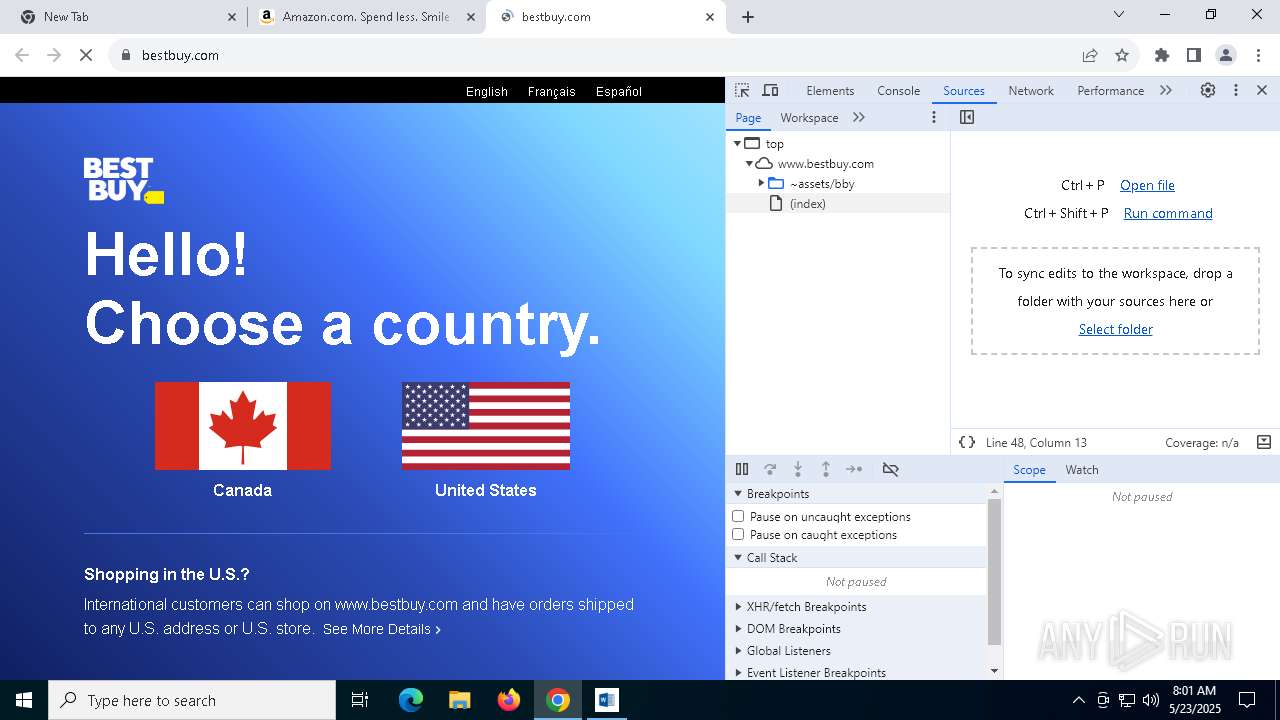Open Chrome profile avatar
The width and height of the screenshot is (1280, 720).
1226,55
